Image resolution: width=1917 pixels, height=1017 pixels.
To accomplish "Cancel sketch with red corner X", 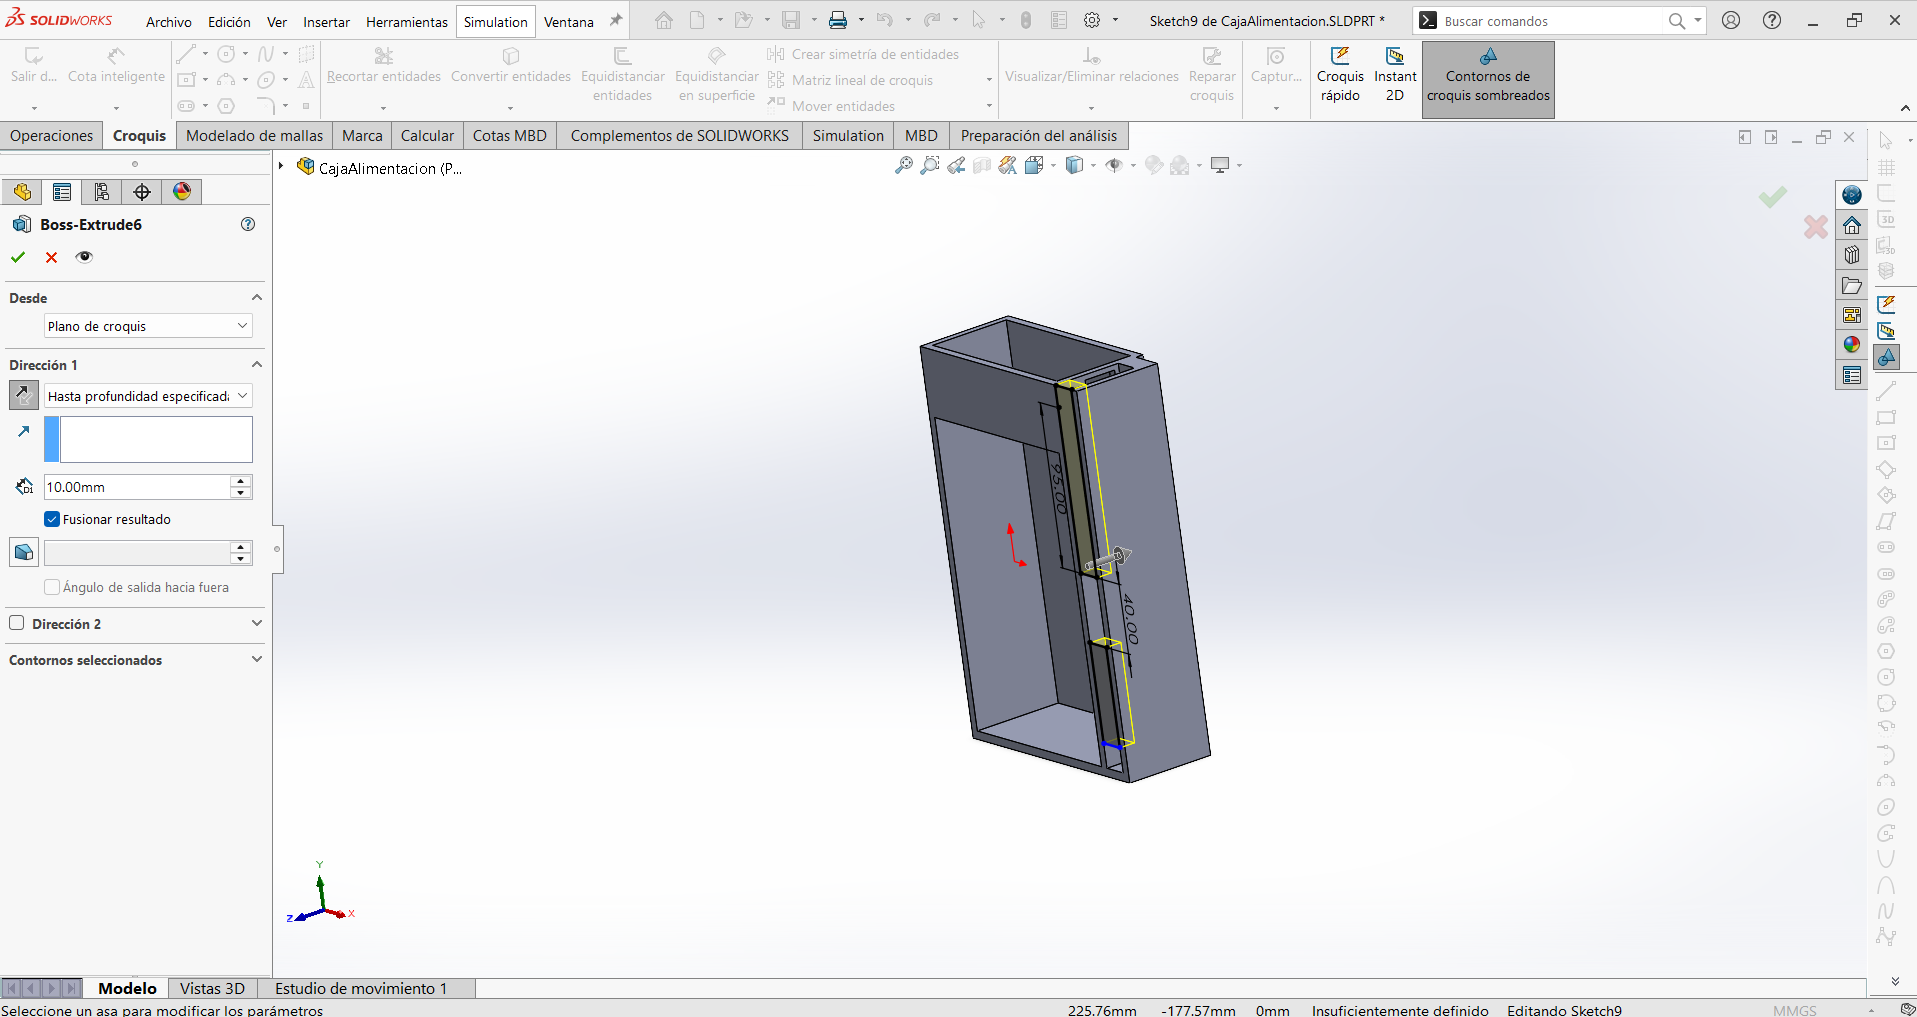I will [1816, 227].
